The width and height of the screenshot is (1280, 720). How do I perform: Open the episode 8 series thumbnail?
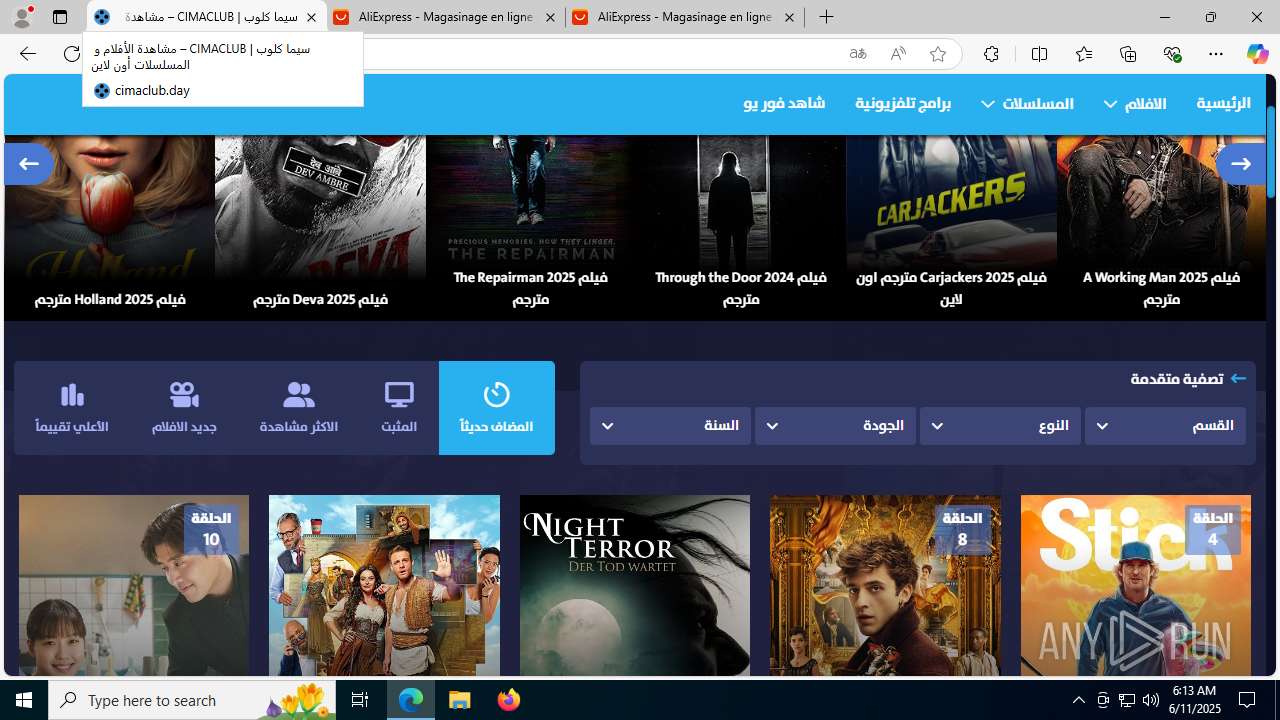tap(885, 585)
